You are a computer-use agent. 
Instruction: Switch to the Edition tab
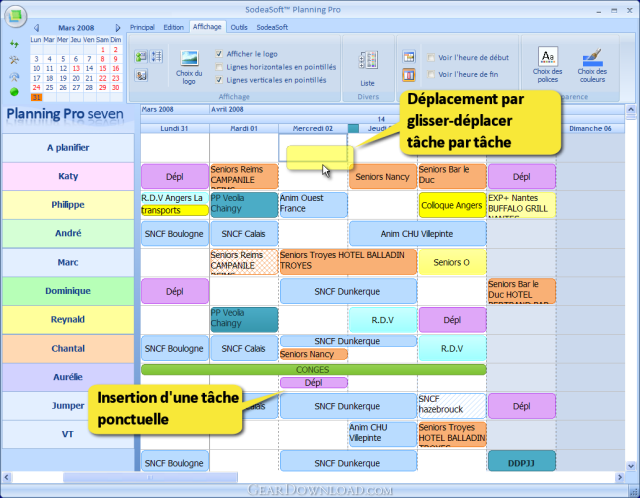[x=173, y=27]
